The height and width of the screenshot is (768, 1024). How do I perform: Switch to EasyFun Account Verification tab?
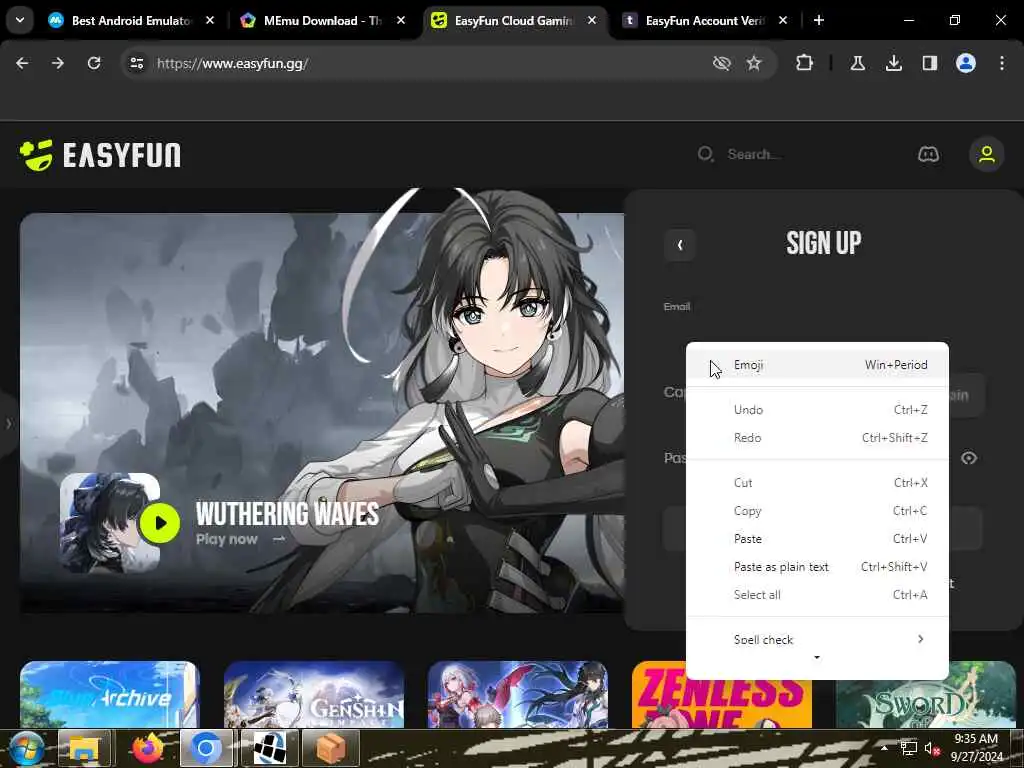tap(705, 21)
